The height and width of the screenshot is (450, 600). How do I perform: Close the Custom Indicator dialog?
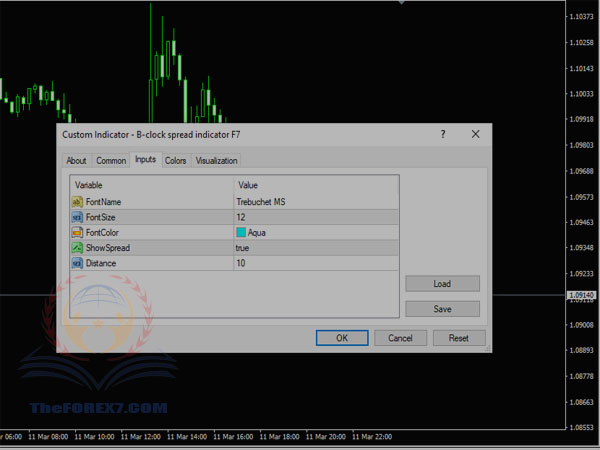[475, 134]
